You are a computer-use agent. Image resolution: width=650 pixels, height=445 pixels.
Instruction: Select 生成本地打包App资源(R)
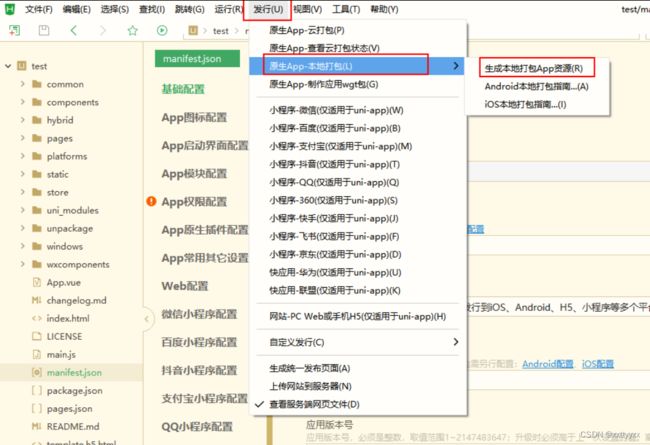[x=534, y=68]
